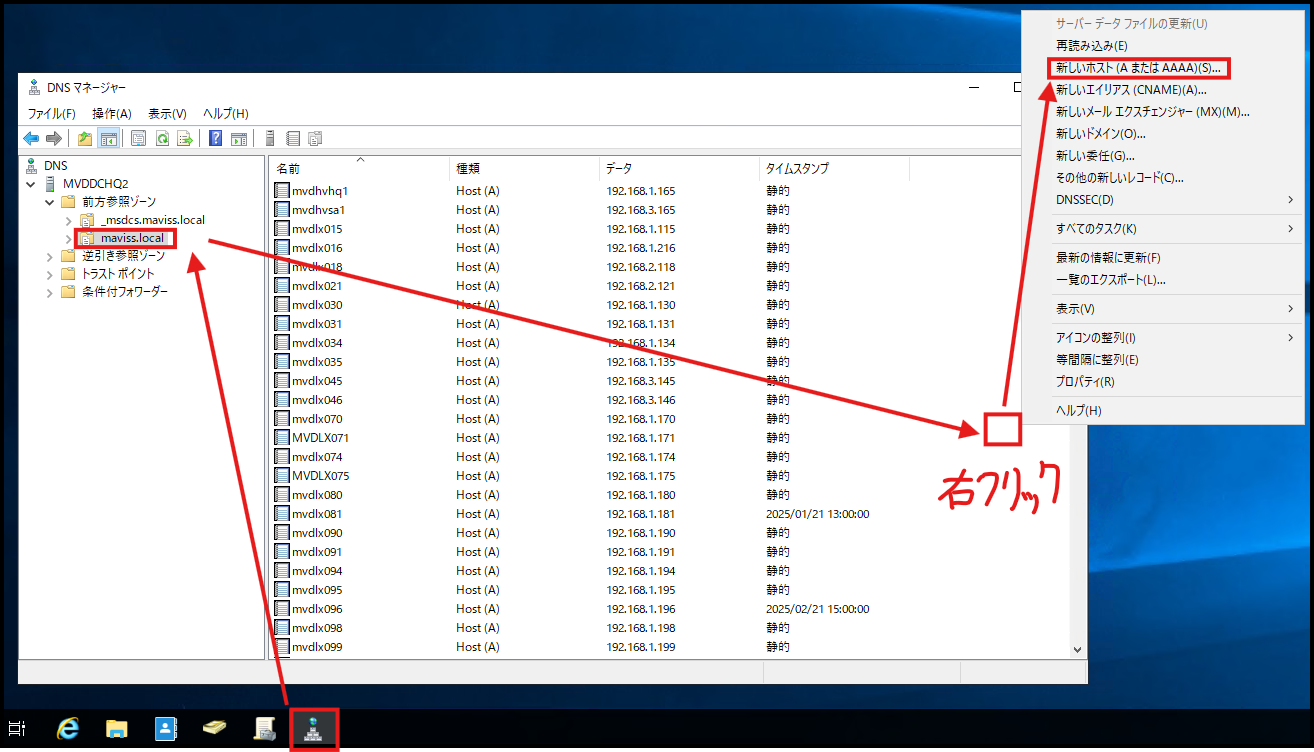This screenshot has width=1314, height=752.
Task: Select the maviss.local zone in tree
Action: pos(132,238)
